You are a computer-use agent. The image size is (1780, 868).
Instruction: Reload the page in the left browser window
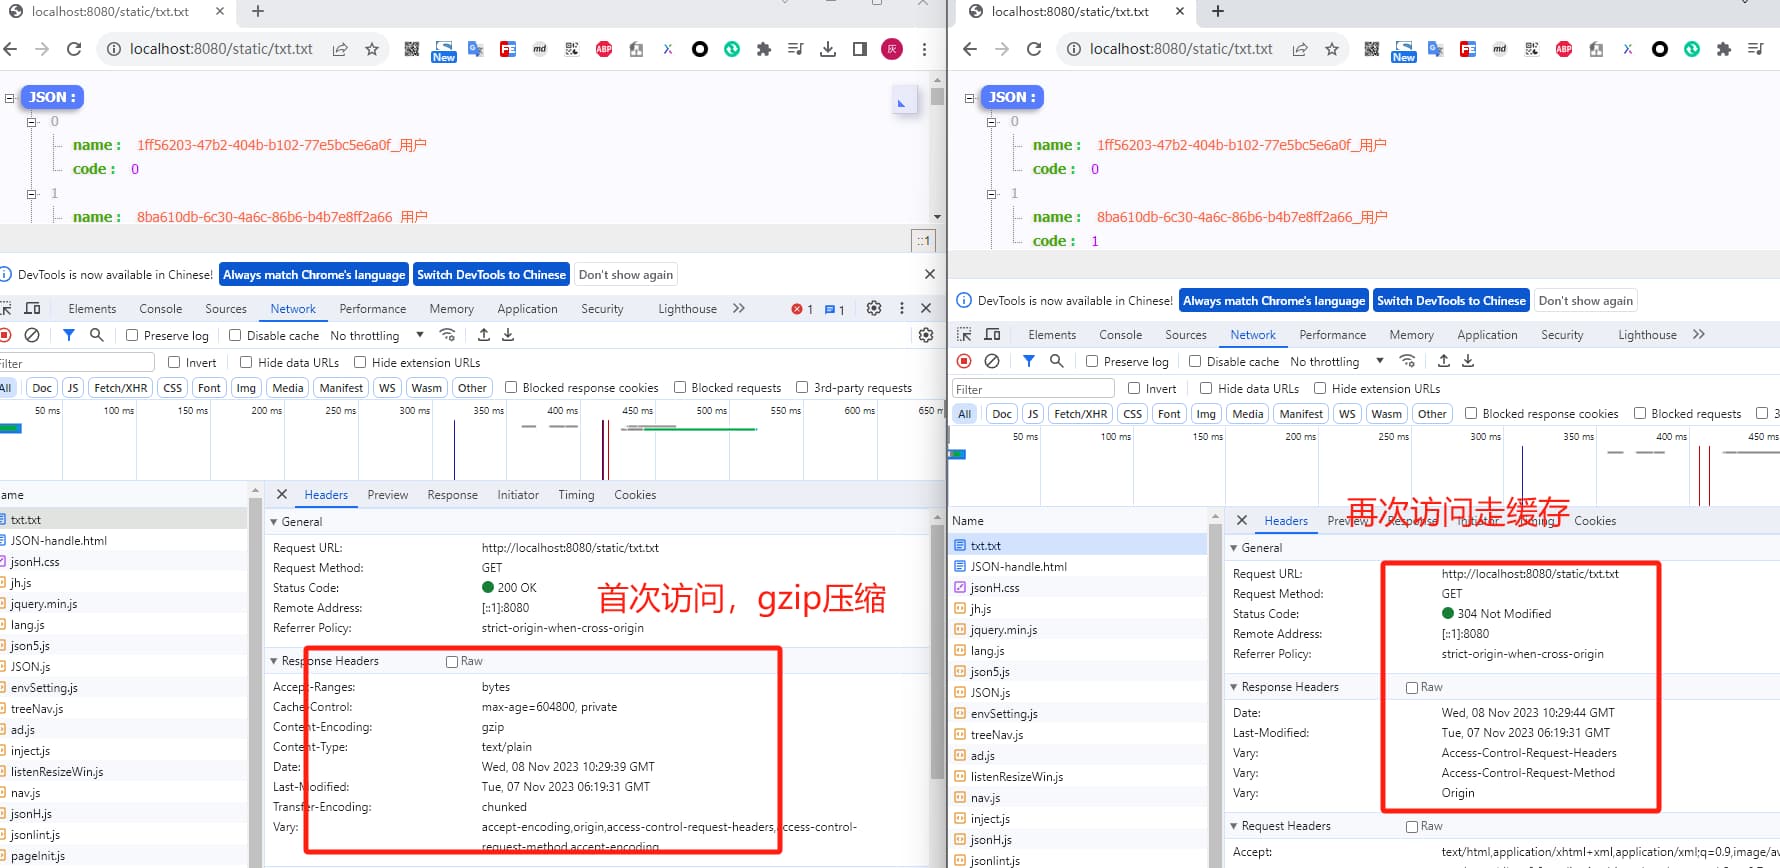[74, 49]
